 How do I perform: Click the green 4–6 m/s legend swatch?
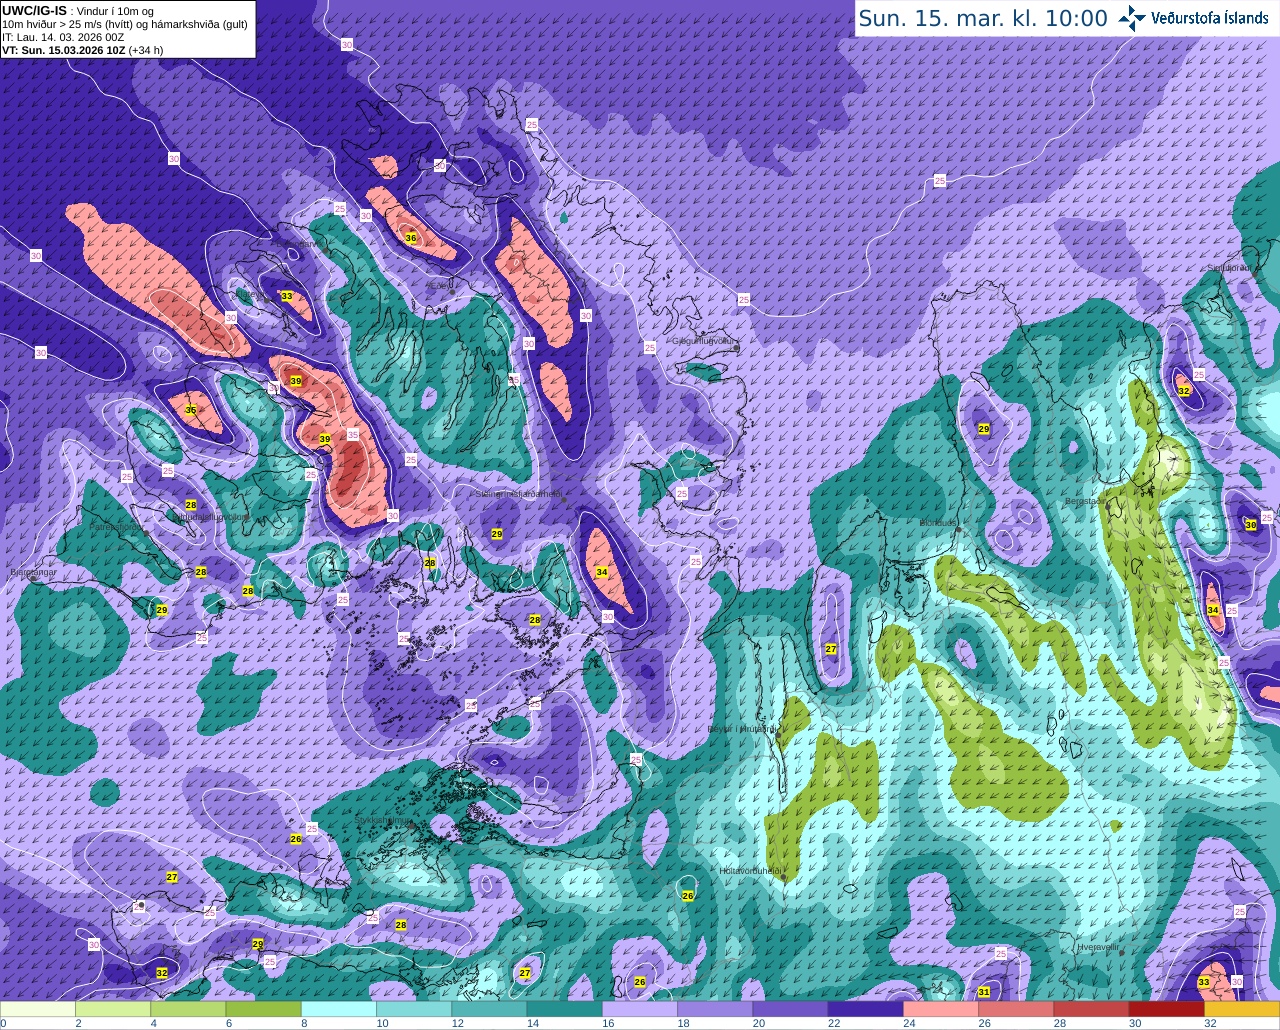(x=188, y=1009)
